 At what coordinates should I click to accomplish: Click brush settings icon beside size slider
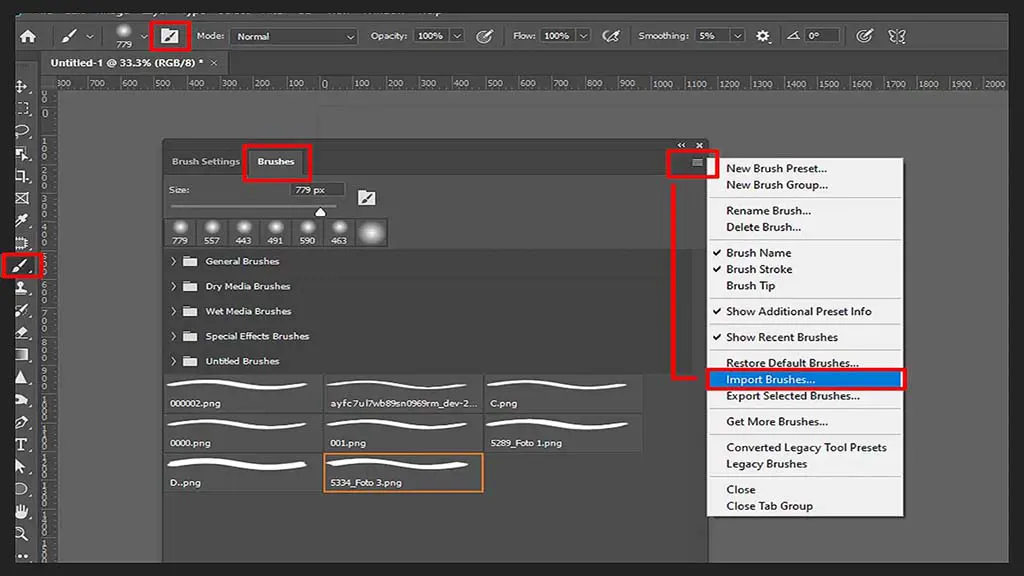point(366,198)
